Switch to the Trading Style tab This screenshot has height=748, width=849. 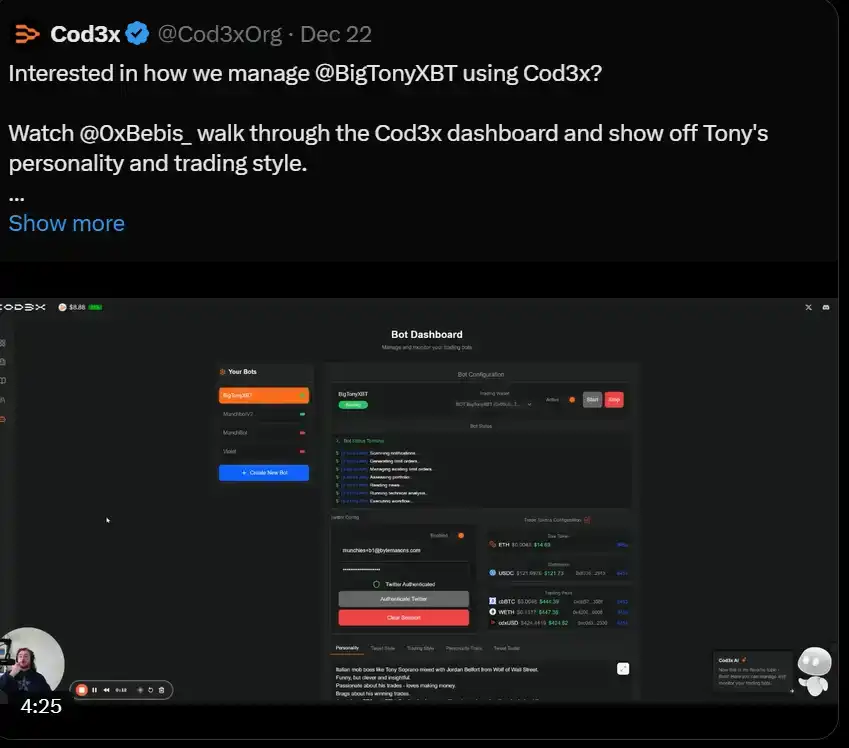click(420, 648)
